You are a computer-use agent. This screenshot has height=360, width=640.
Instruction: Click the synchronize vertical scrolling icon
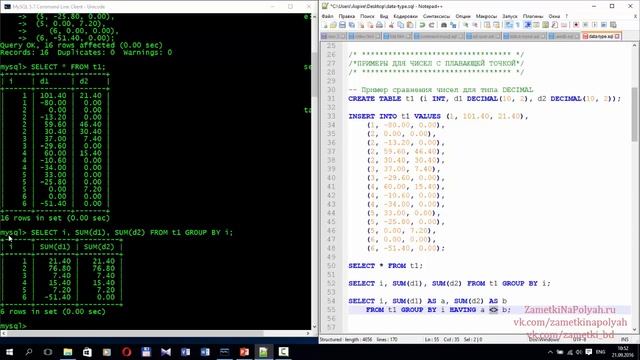point(487,25)
